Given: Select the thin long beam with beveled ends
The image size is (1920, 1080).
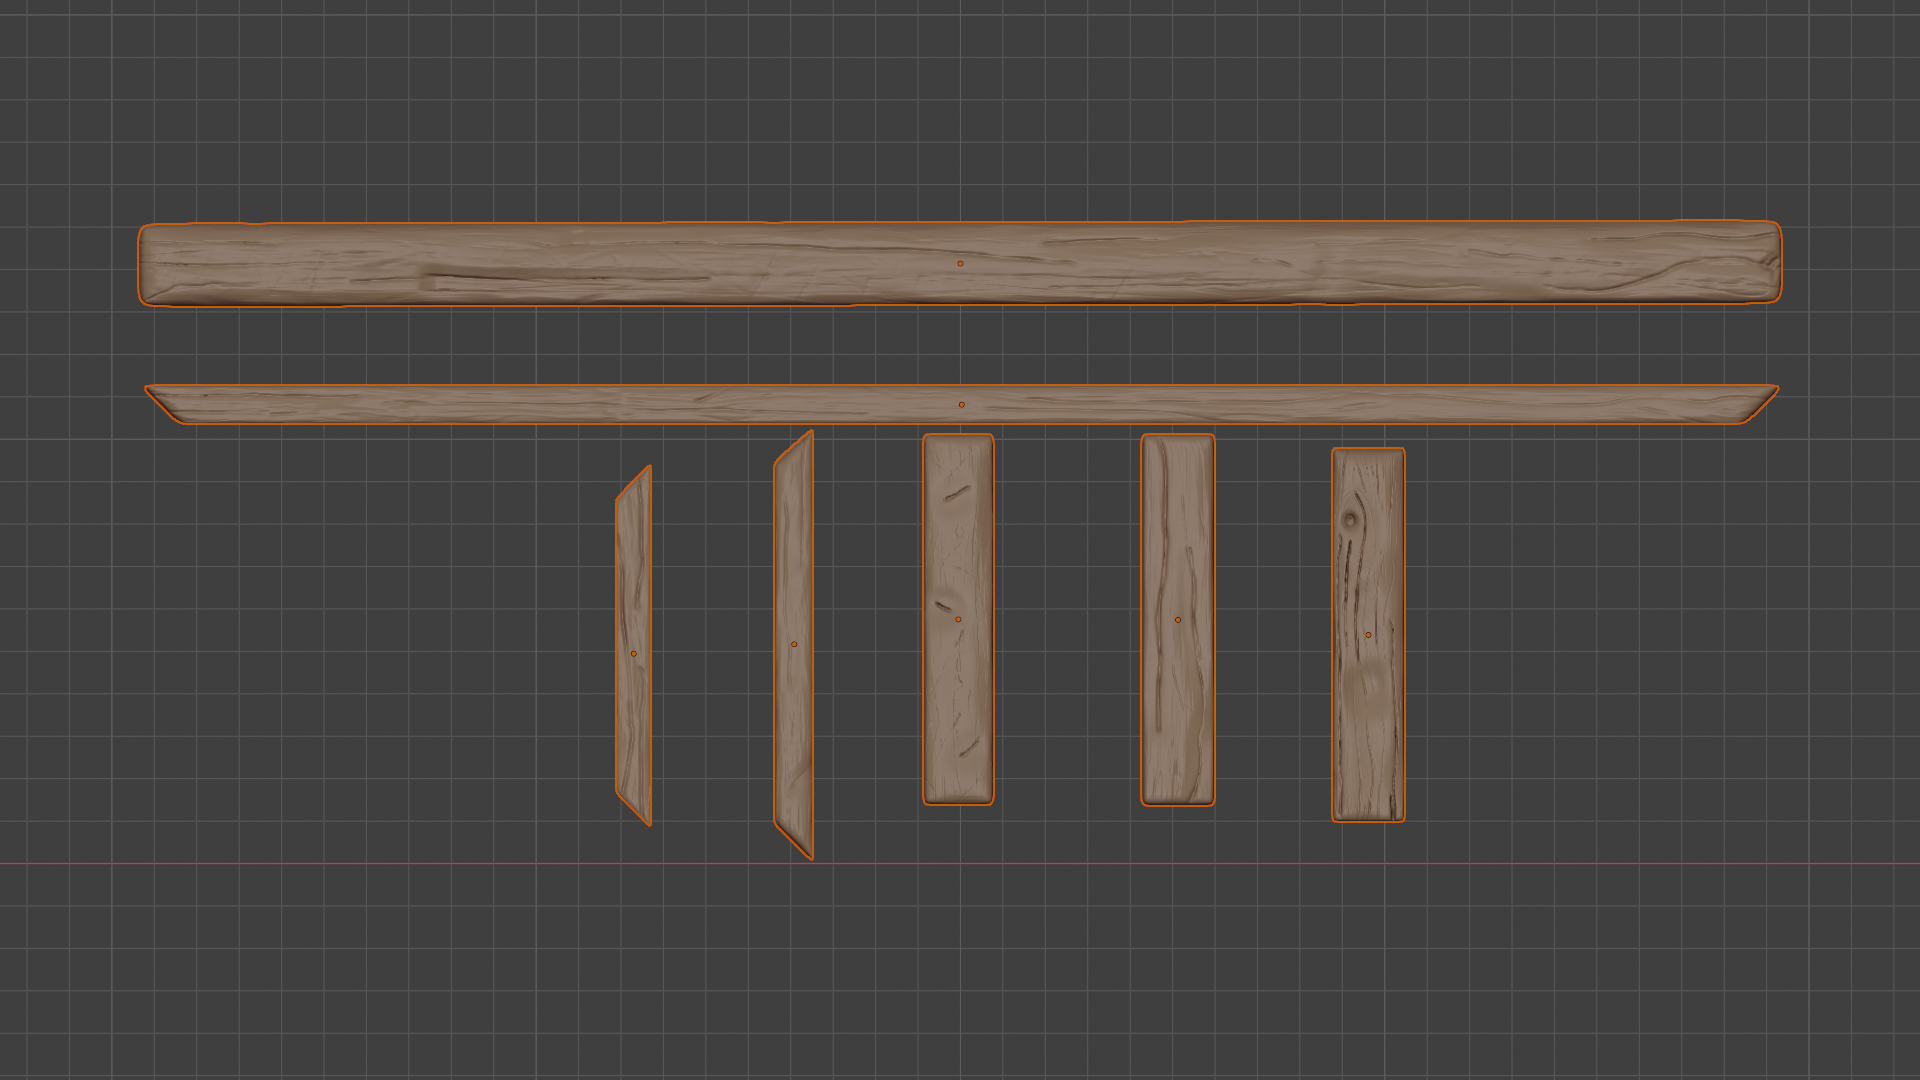Looking at the screenshot, I should [600, 404].
